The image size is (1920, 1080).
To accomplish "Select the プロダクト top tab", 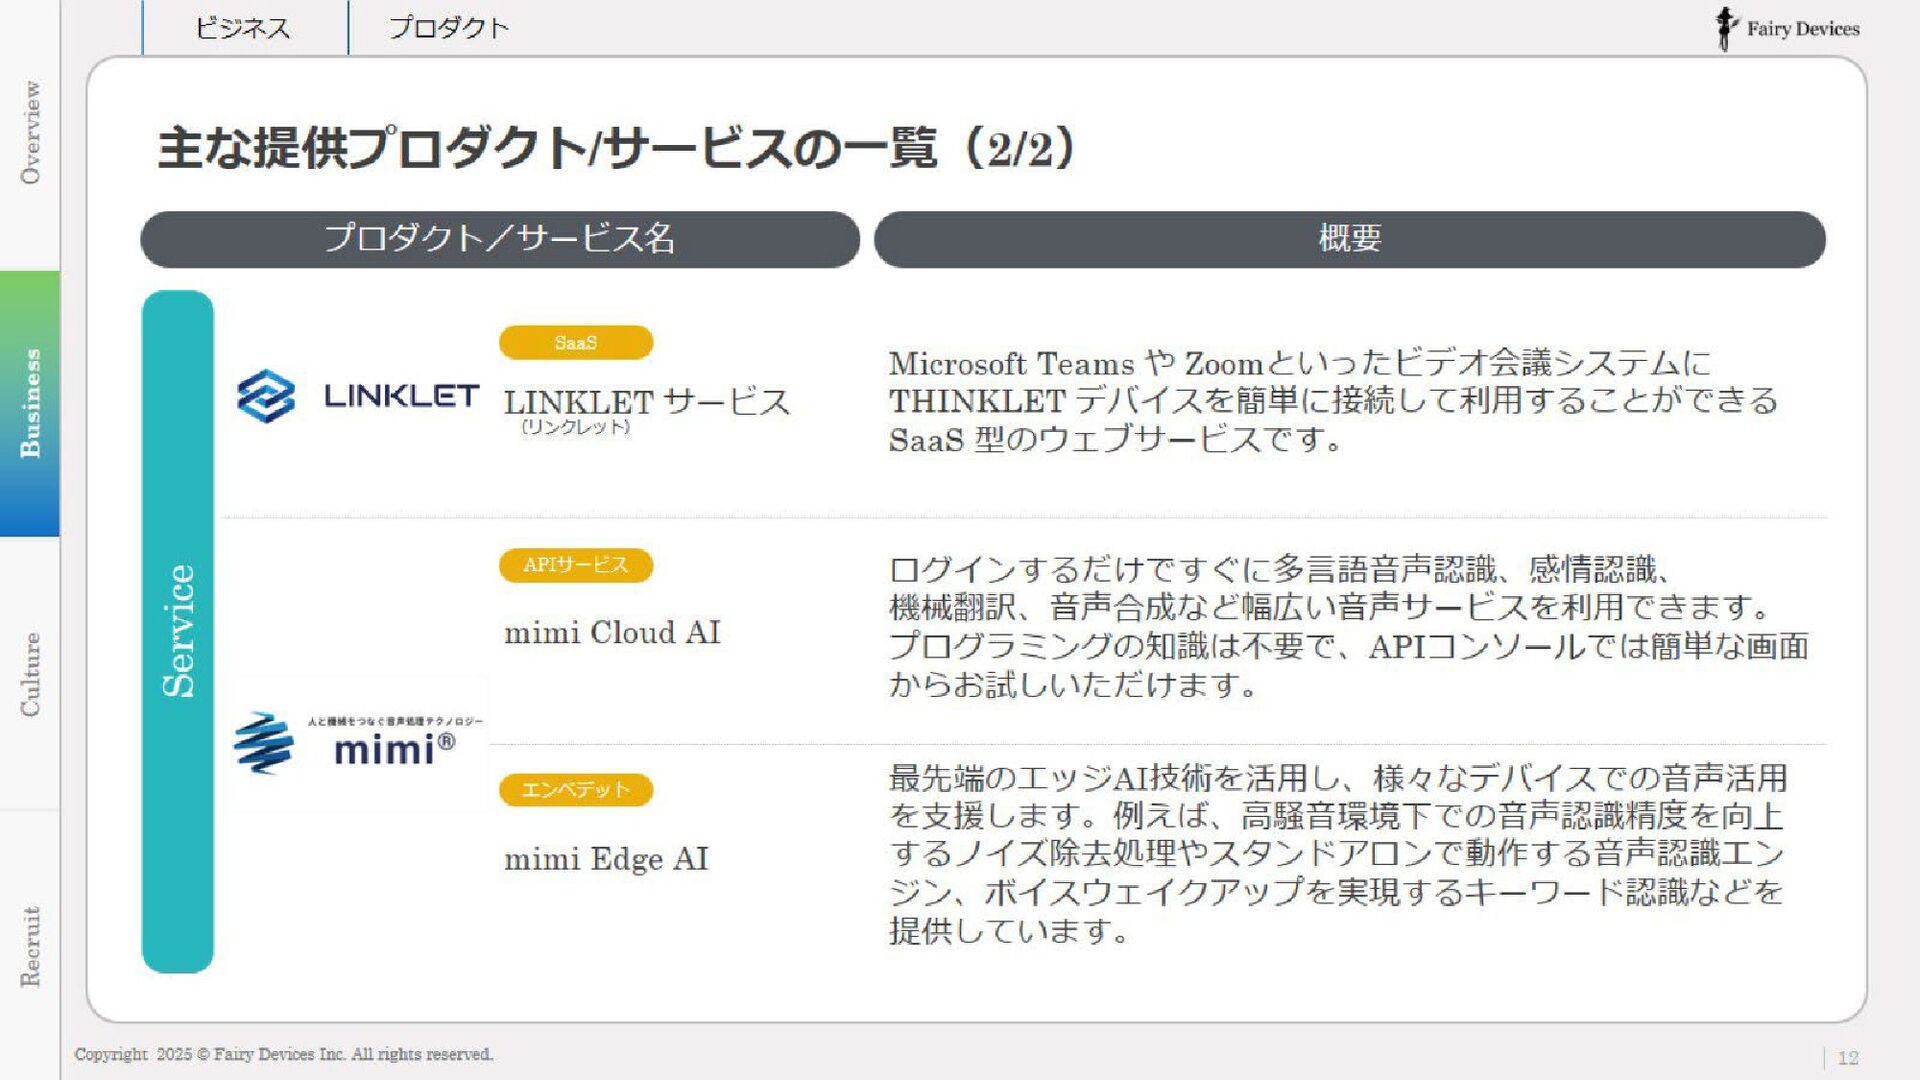I will (x=449, y=28).
